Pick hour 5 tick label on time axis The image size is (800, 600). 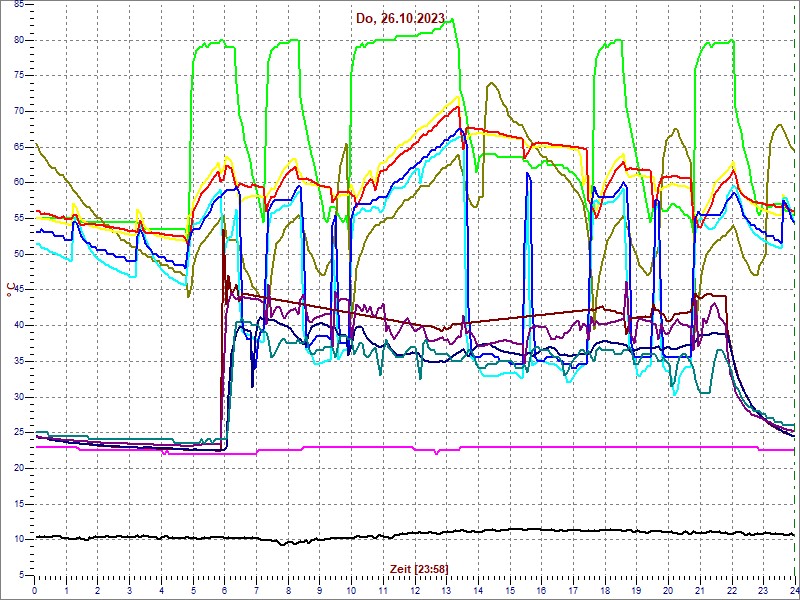pos(193,590)
